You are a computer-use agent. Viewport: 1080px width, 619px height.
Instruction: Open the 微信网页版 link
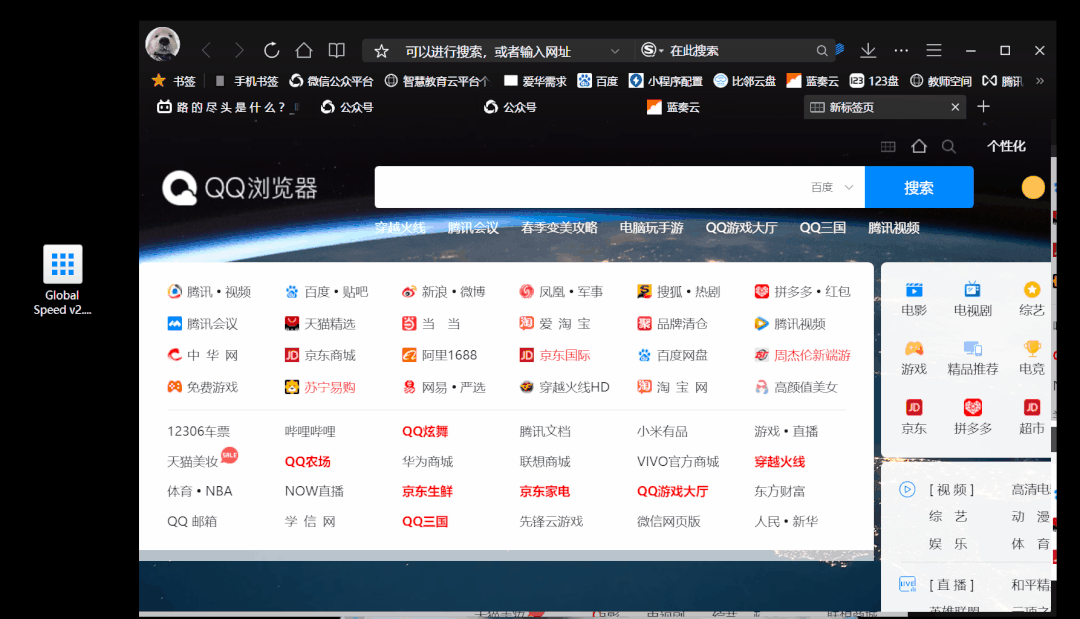669,521
